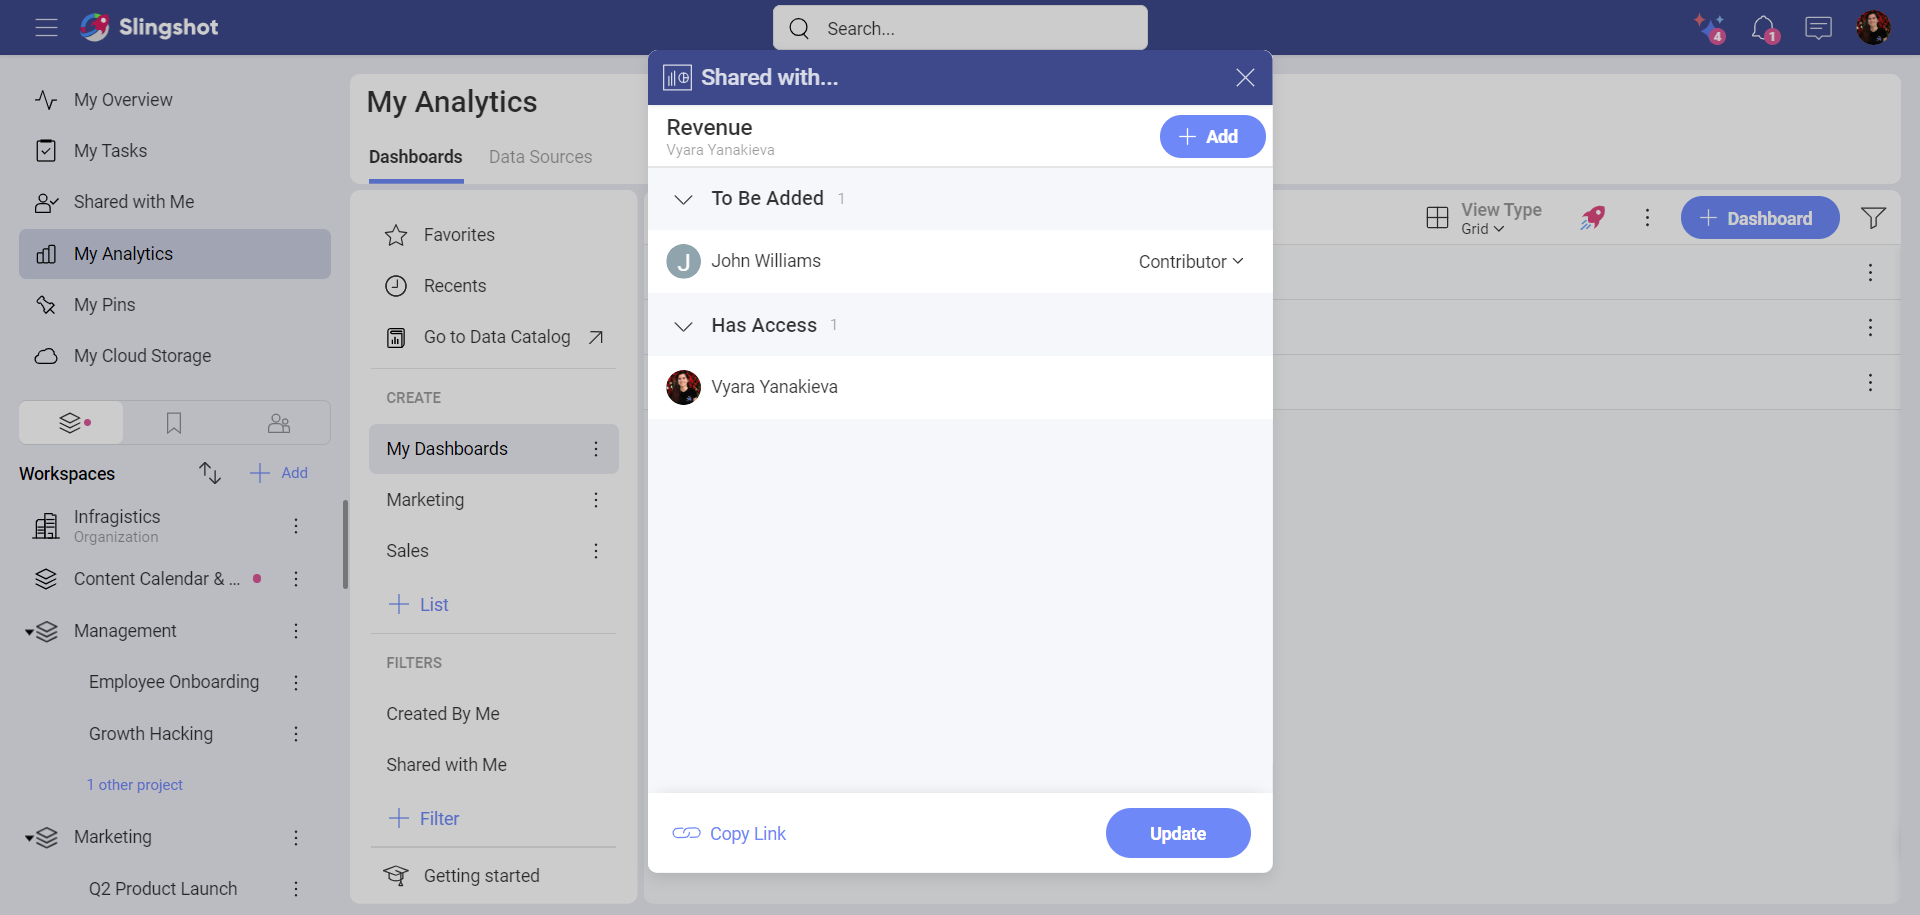Open options for Infragistics workspace
Viewport: 1920px width, 915px height.
tap(296, 526)
